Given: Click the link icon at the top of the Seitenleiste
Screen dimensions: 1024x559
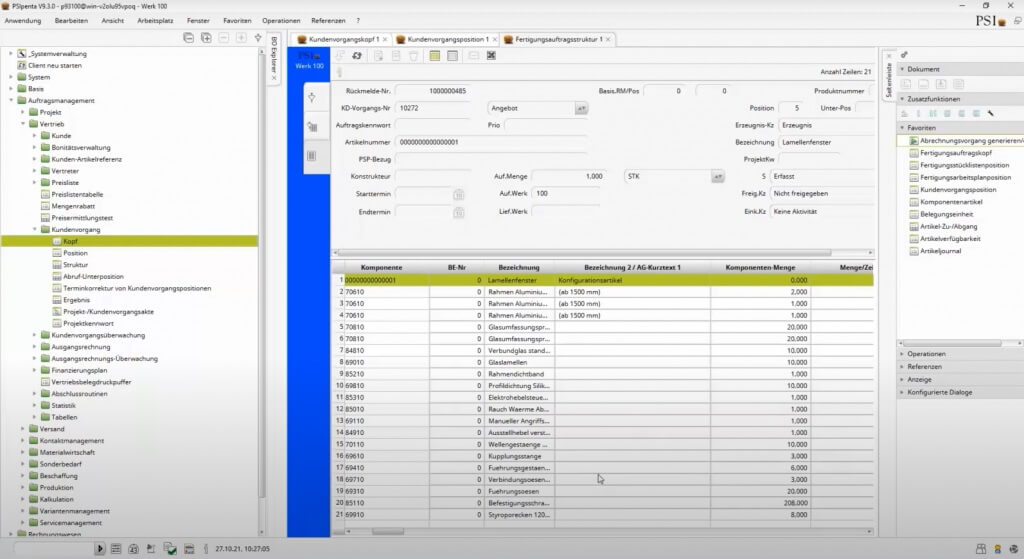Looking at the screenshot, I should [x=904, y=54].
